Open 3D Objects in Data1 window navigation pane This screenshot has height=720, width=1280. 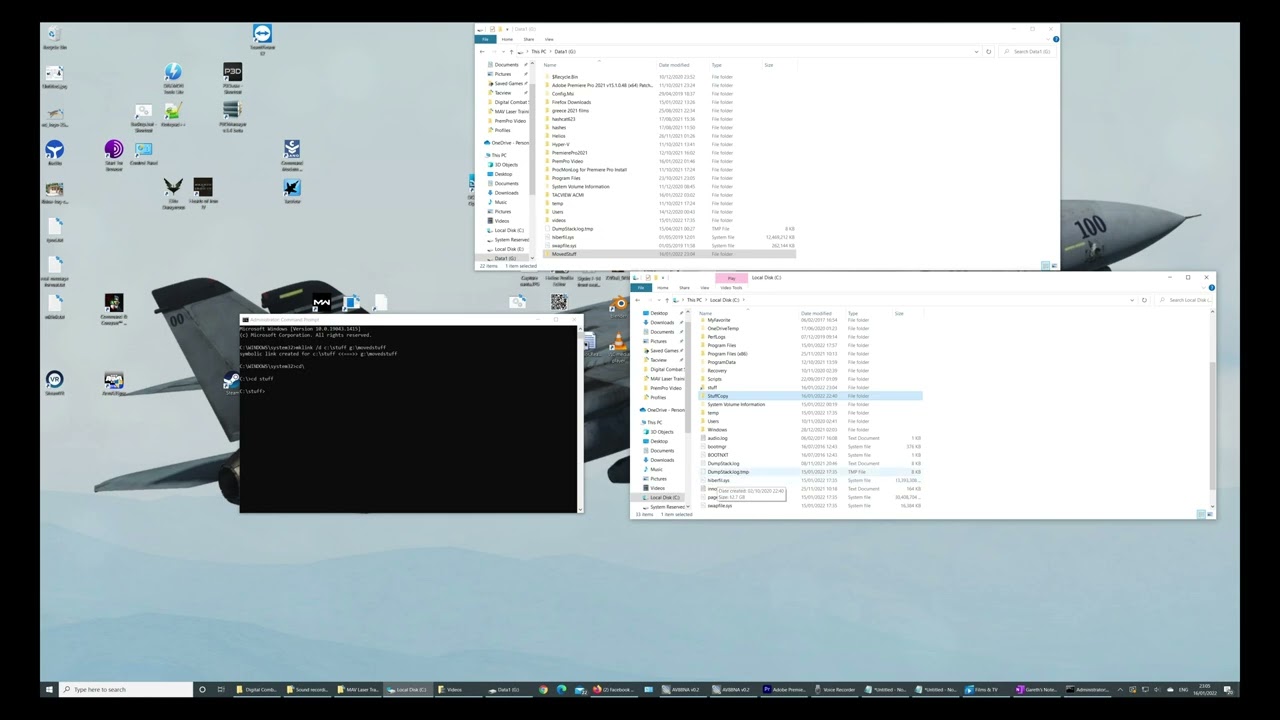[x=507, y=164]
